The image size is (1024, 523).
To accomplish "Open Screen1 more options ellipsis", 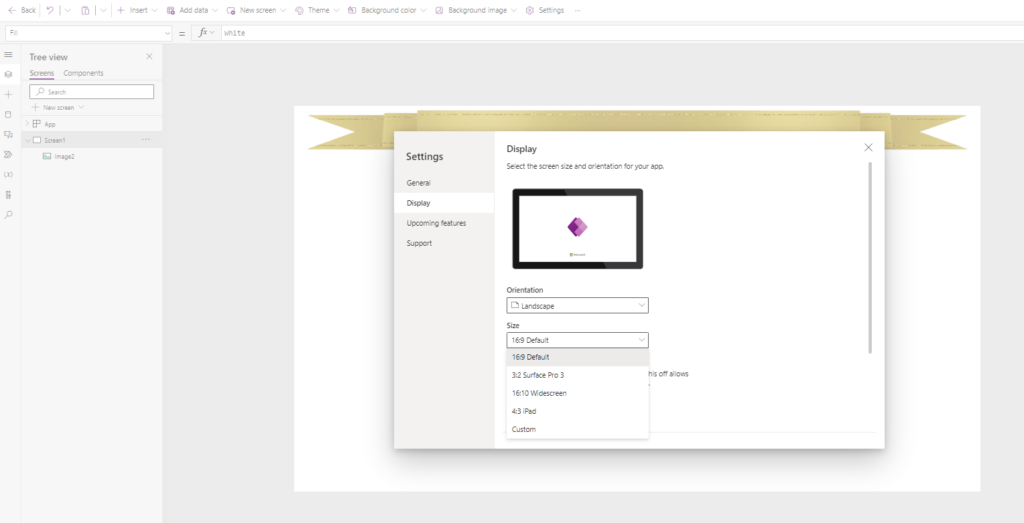I will coord(146,140).
